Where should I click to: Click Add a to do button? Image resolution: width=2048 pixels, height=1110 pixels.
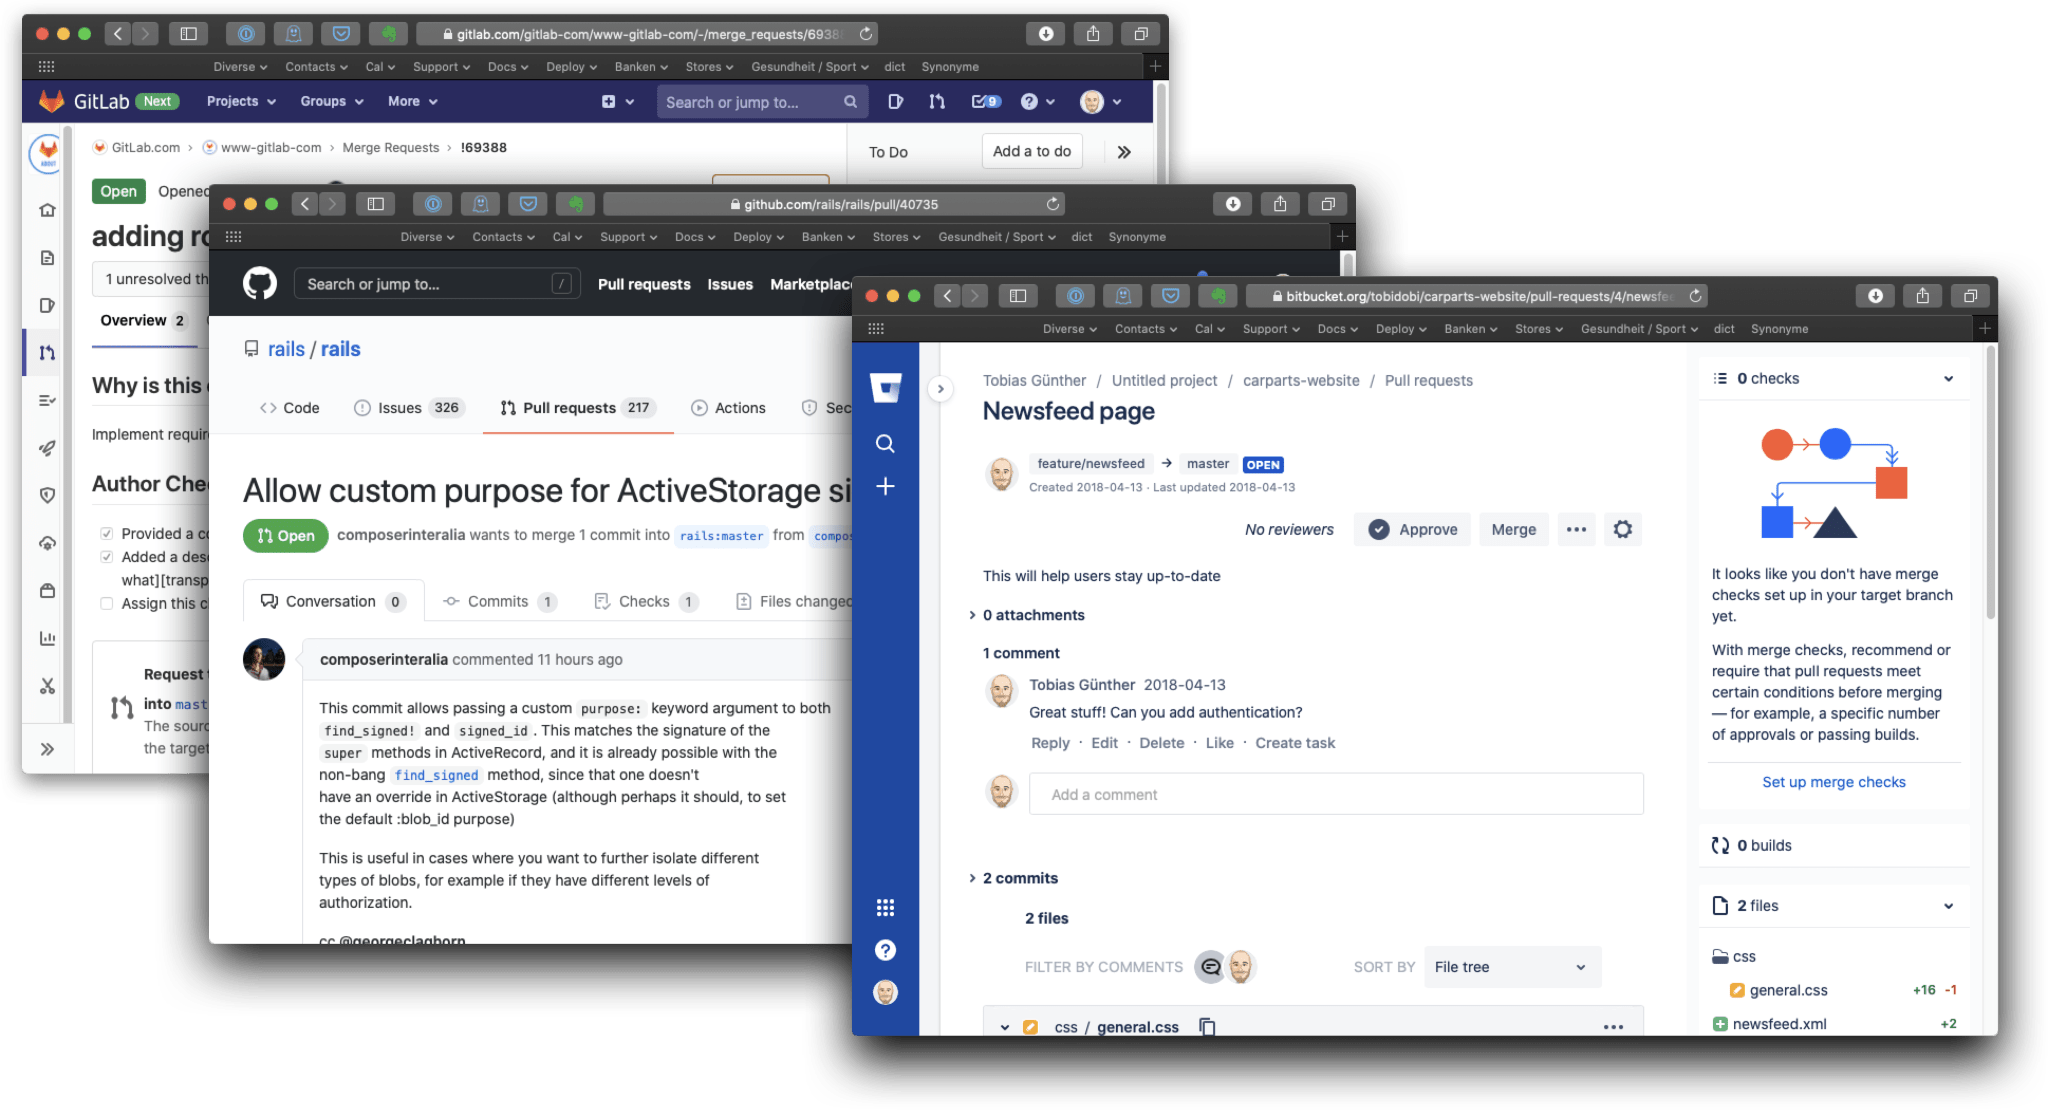(x=1031, y=151)
